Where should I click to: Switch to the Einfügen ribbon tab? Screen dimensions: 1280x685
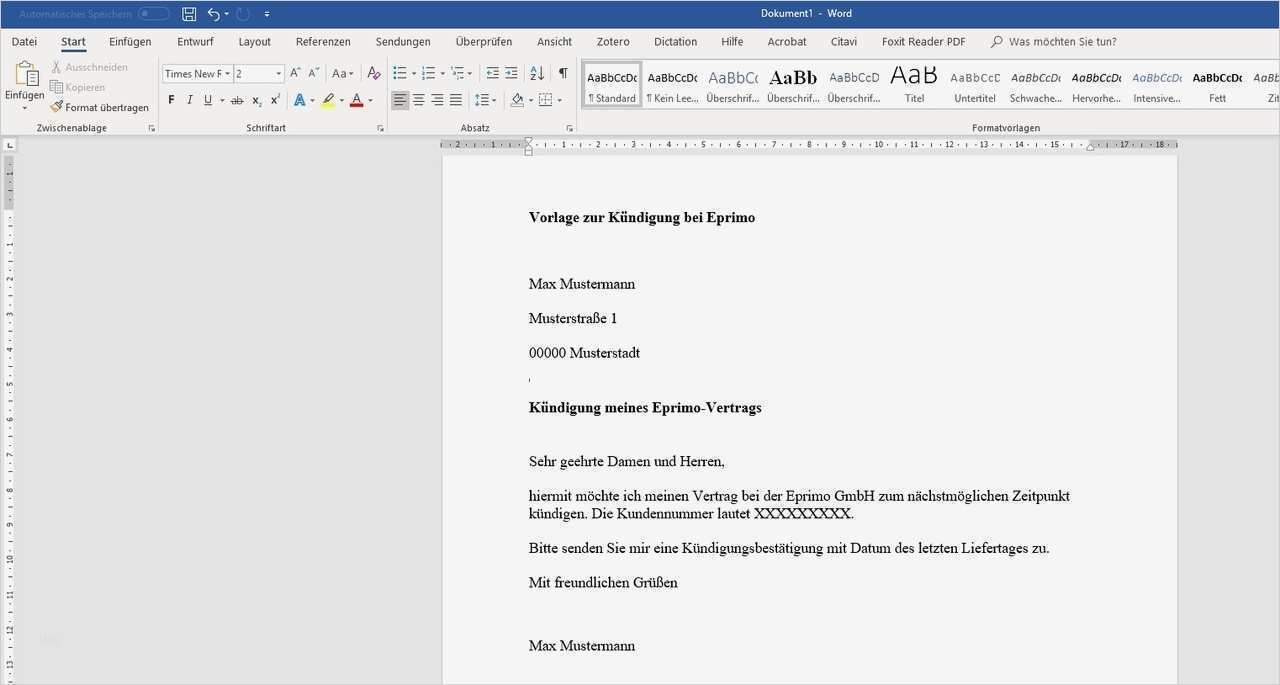pos(130,41)
